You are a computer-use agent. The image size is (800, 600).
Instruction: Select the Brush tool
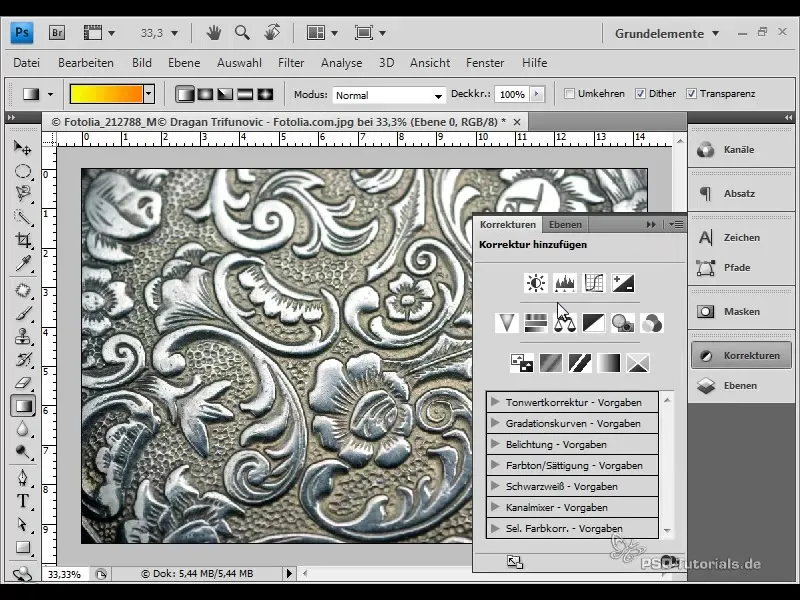pos(22,313)
